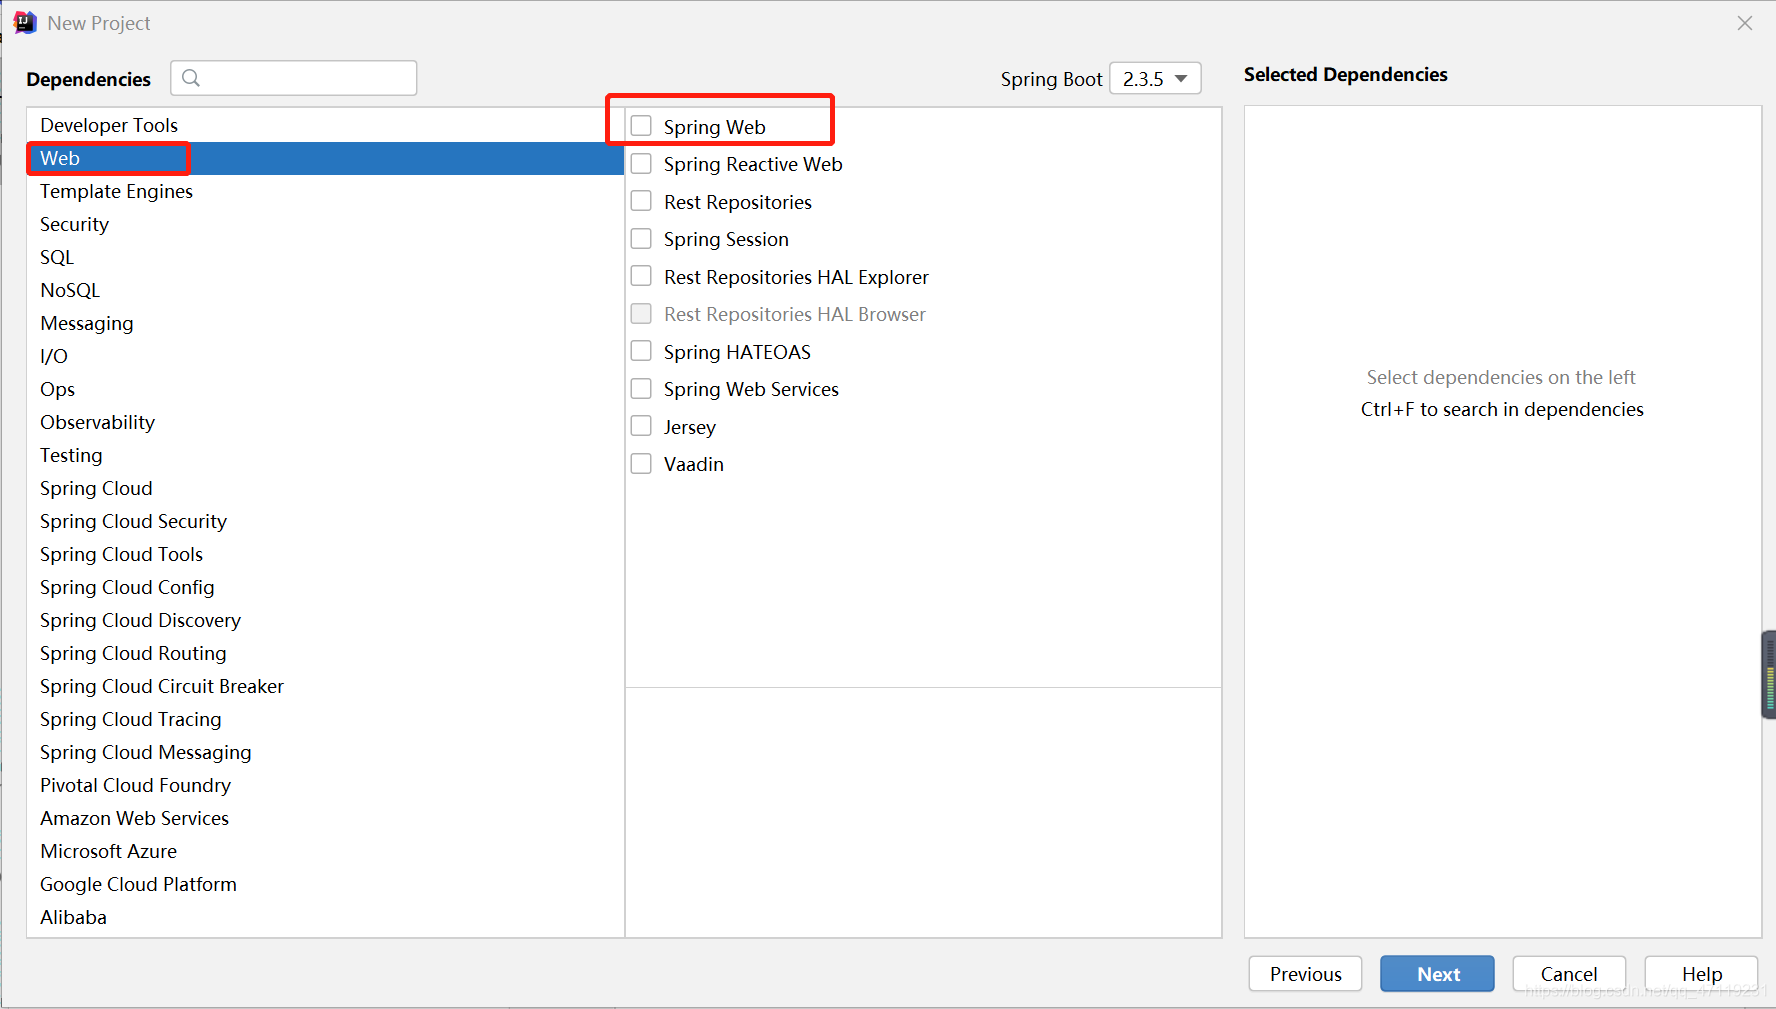Choose the Alibaba category
This screenshot has width=1776, height=1009.
pyautogui.click(x=325, y=917)
